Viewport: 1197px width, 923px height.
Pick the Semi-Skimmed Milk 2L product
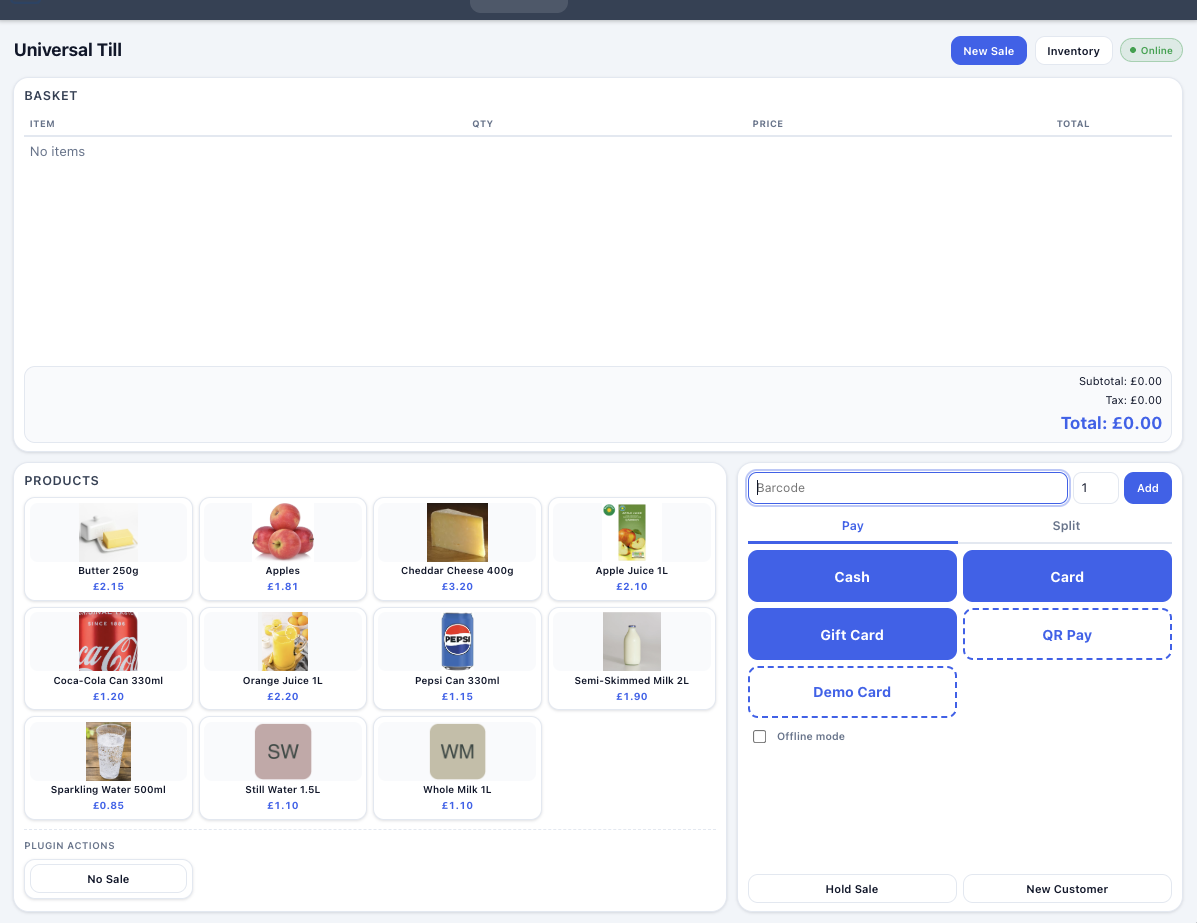tap(631, 658)
